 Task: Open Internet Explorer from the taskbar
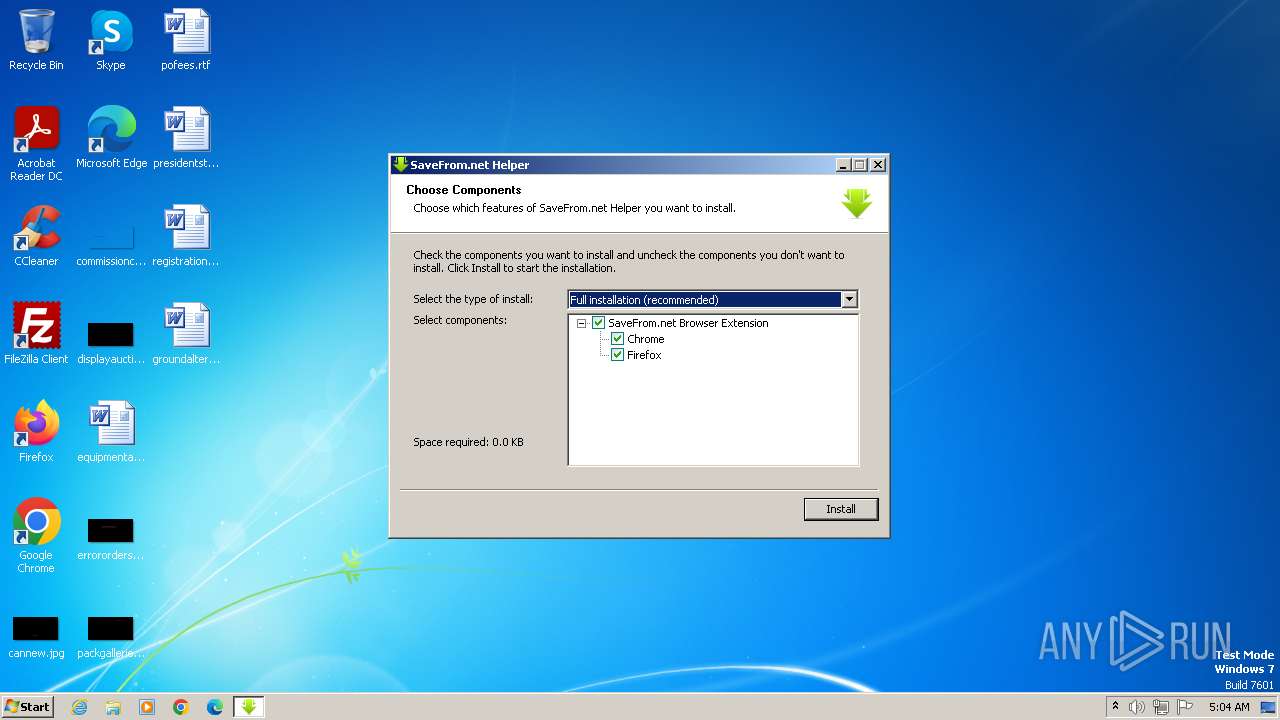79,707
